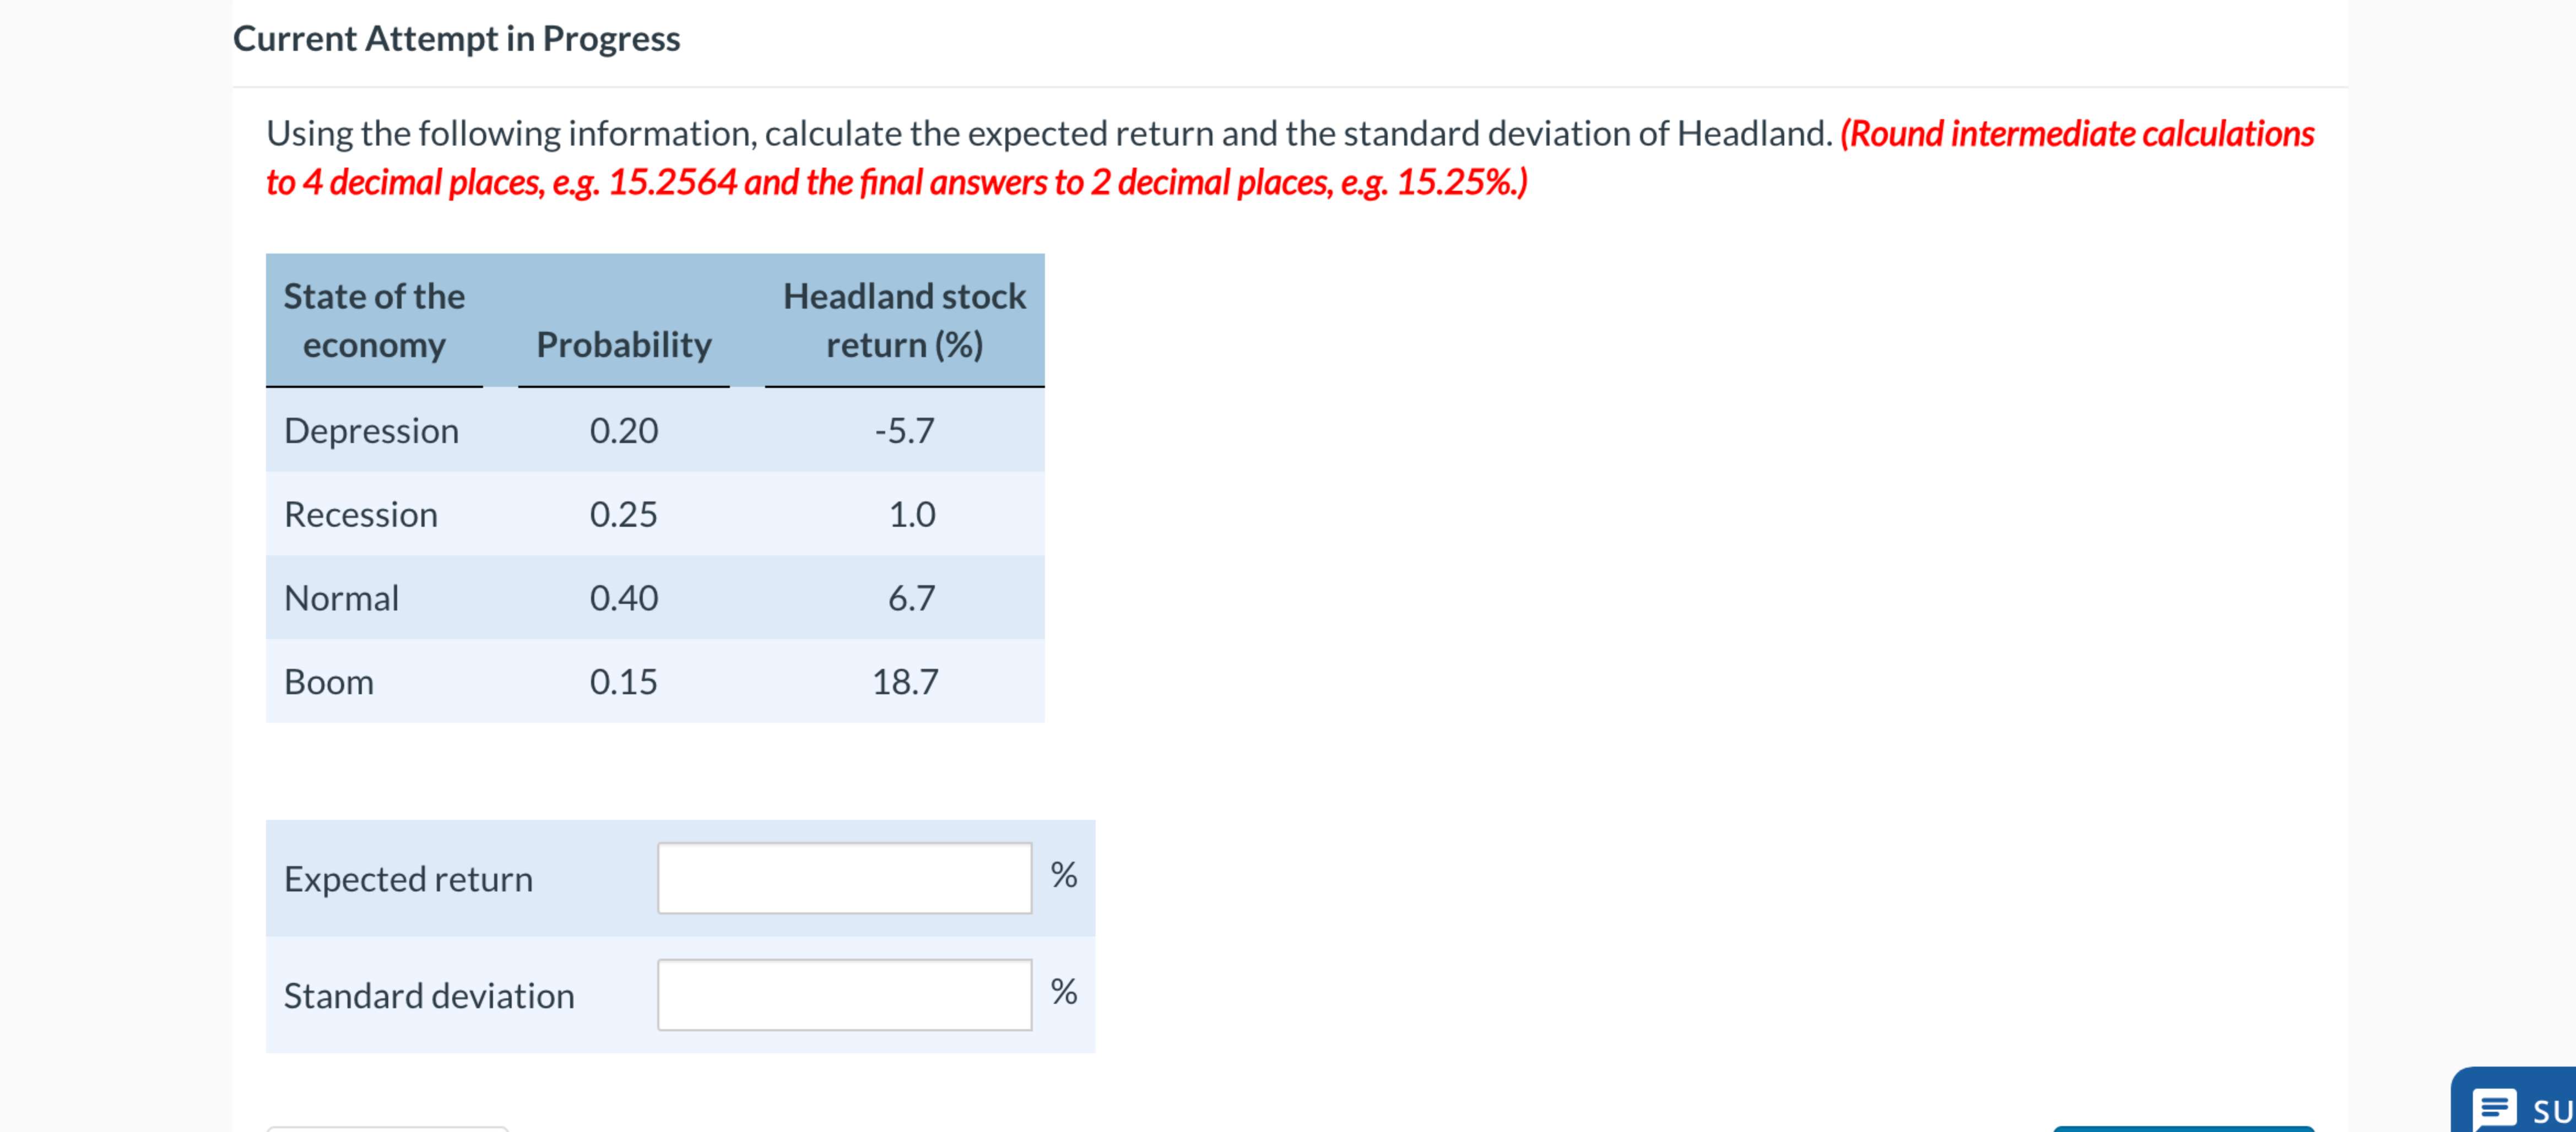The width and height of the screenshot is (2576, 1132).
Task: Click the 18.7 return value cell
Action: (x=904, y=681)
